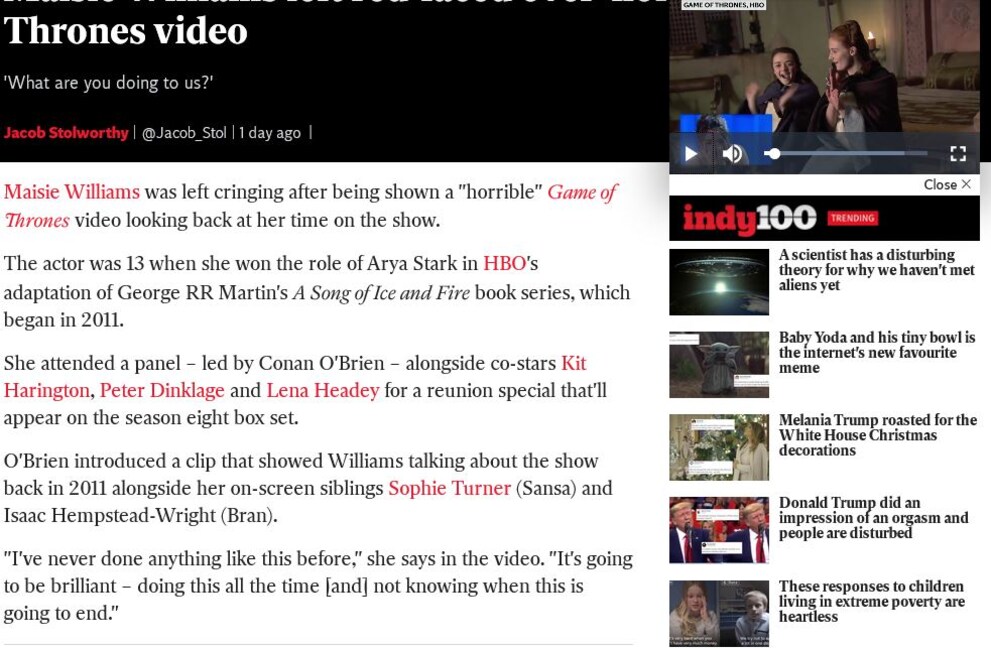Viewport: 991px width, 648px height.
Task: Follow the Maisie Williams link
Action: (x=71, y=192)
